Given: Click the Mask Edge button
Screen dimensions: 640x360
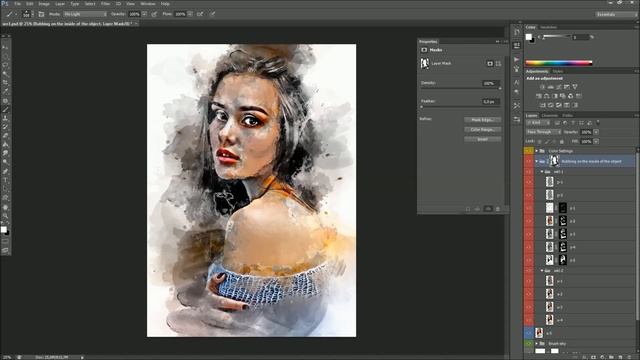Looking at the screenshot, I should pyautogui.click(x=482, y=120).
